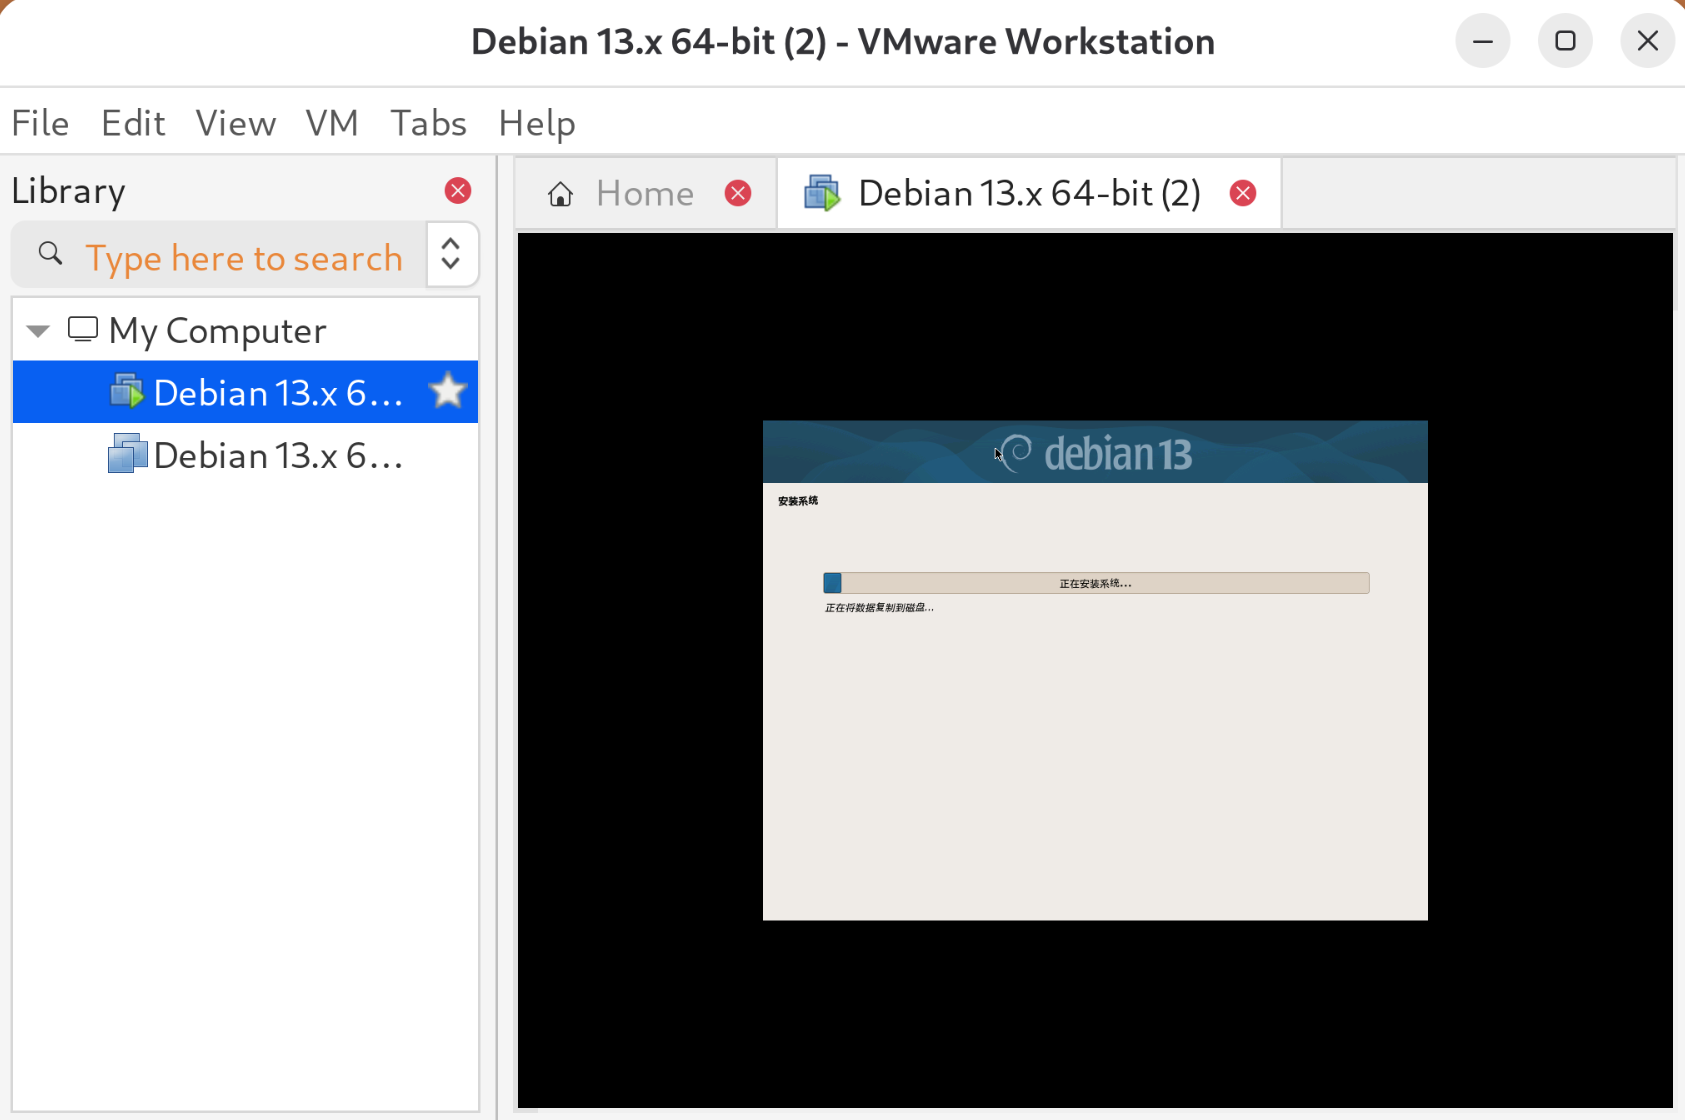
Task: Open the View menu
Action: (x=236, y=123)
